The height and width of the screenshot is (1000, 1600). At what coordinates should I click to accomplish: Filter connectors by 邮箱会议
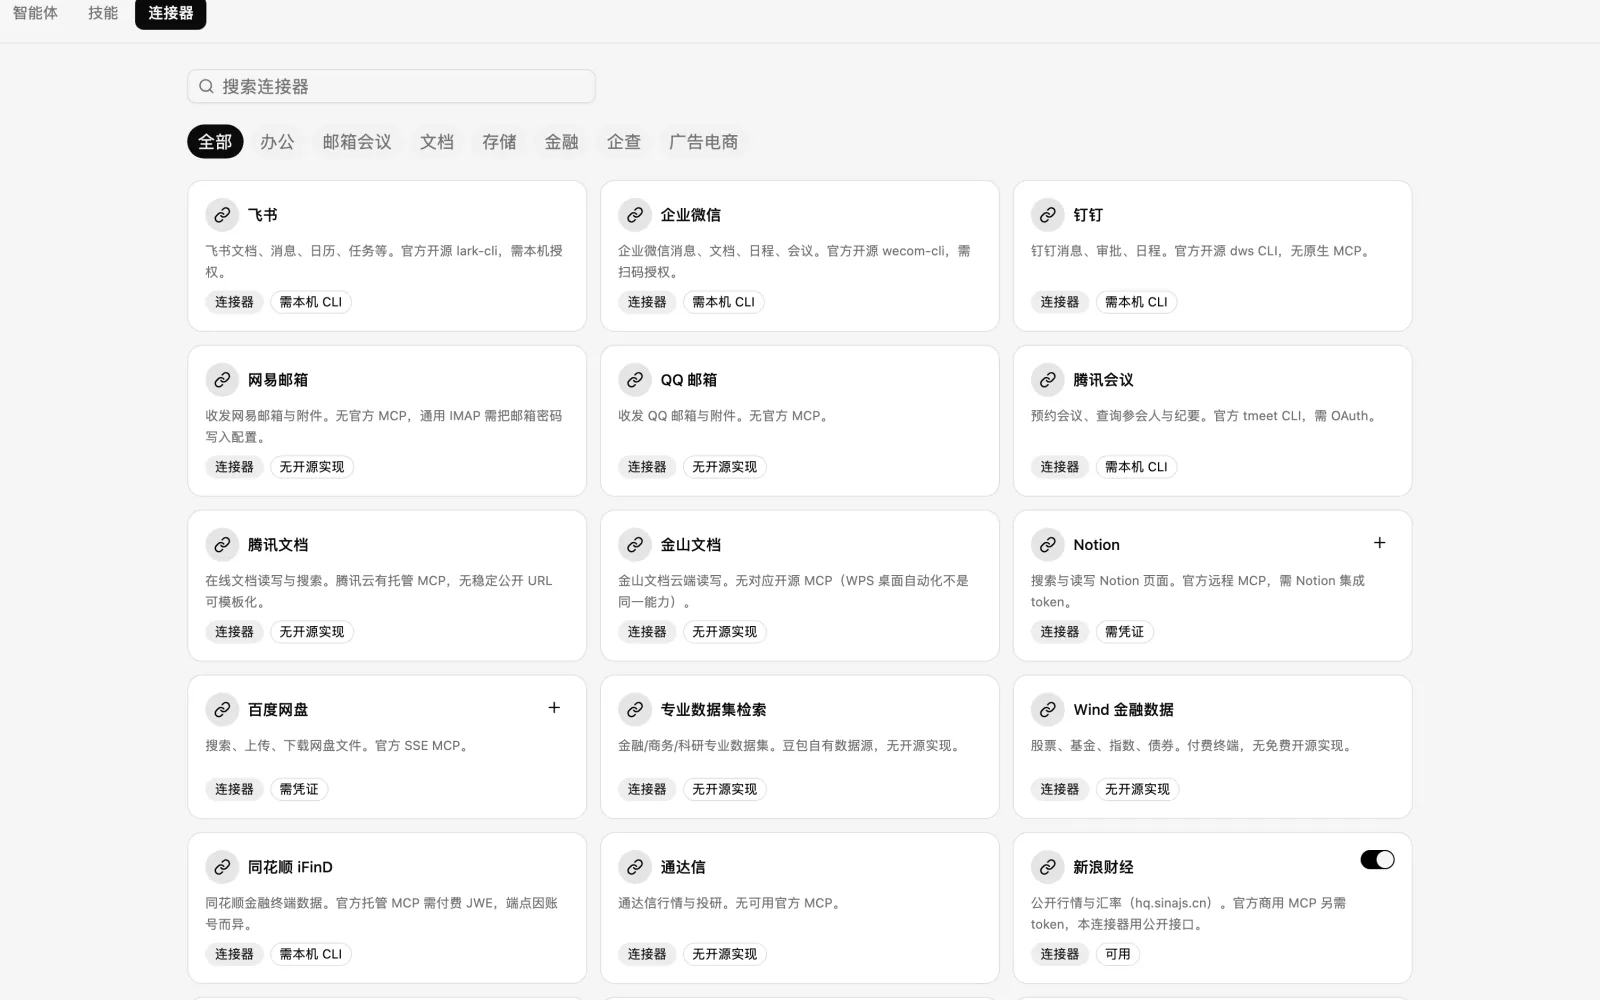point(357,142)
